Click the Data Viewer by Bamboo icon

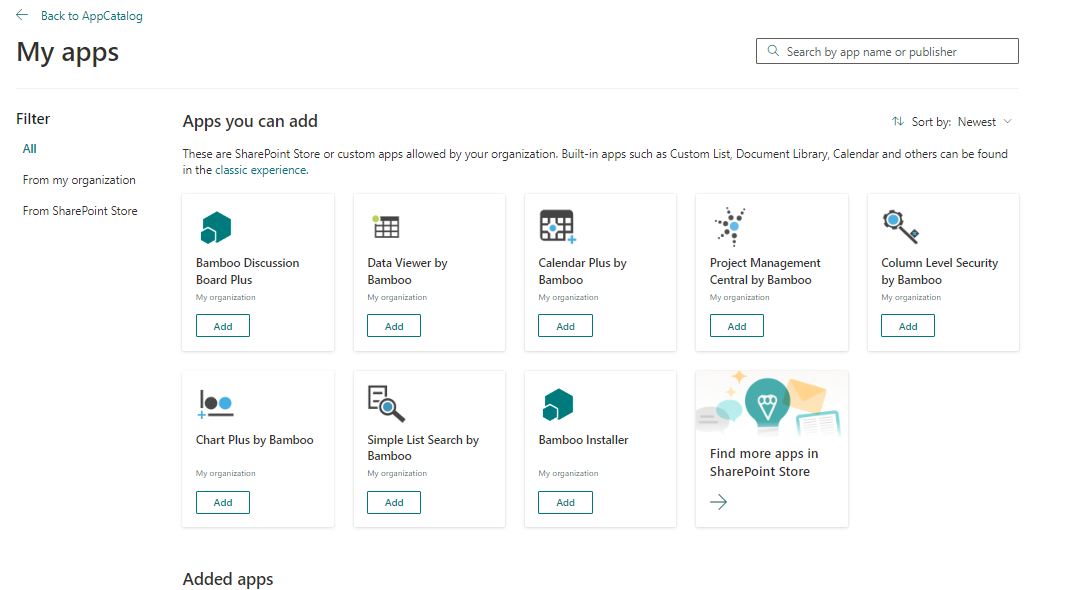point(386,226)
